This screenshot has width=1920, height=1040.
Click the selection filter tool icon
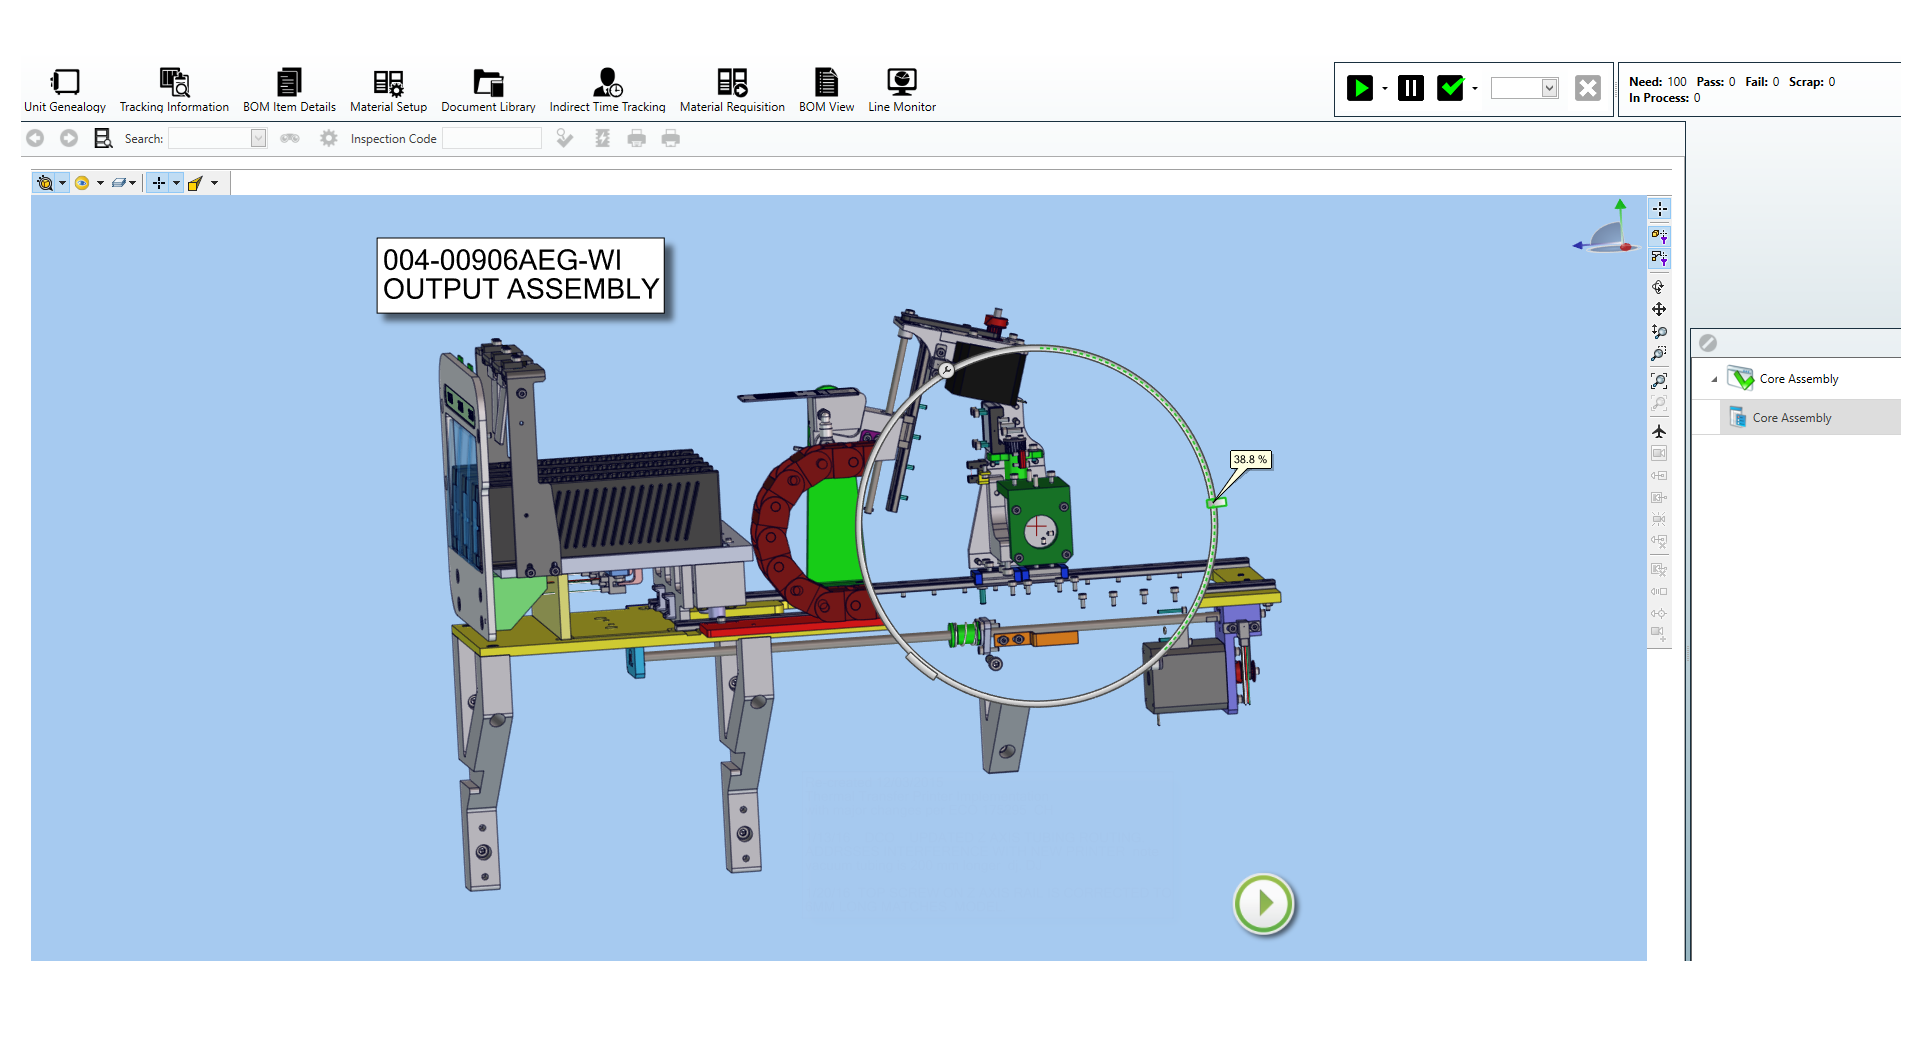45,183
